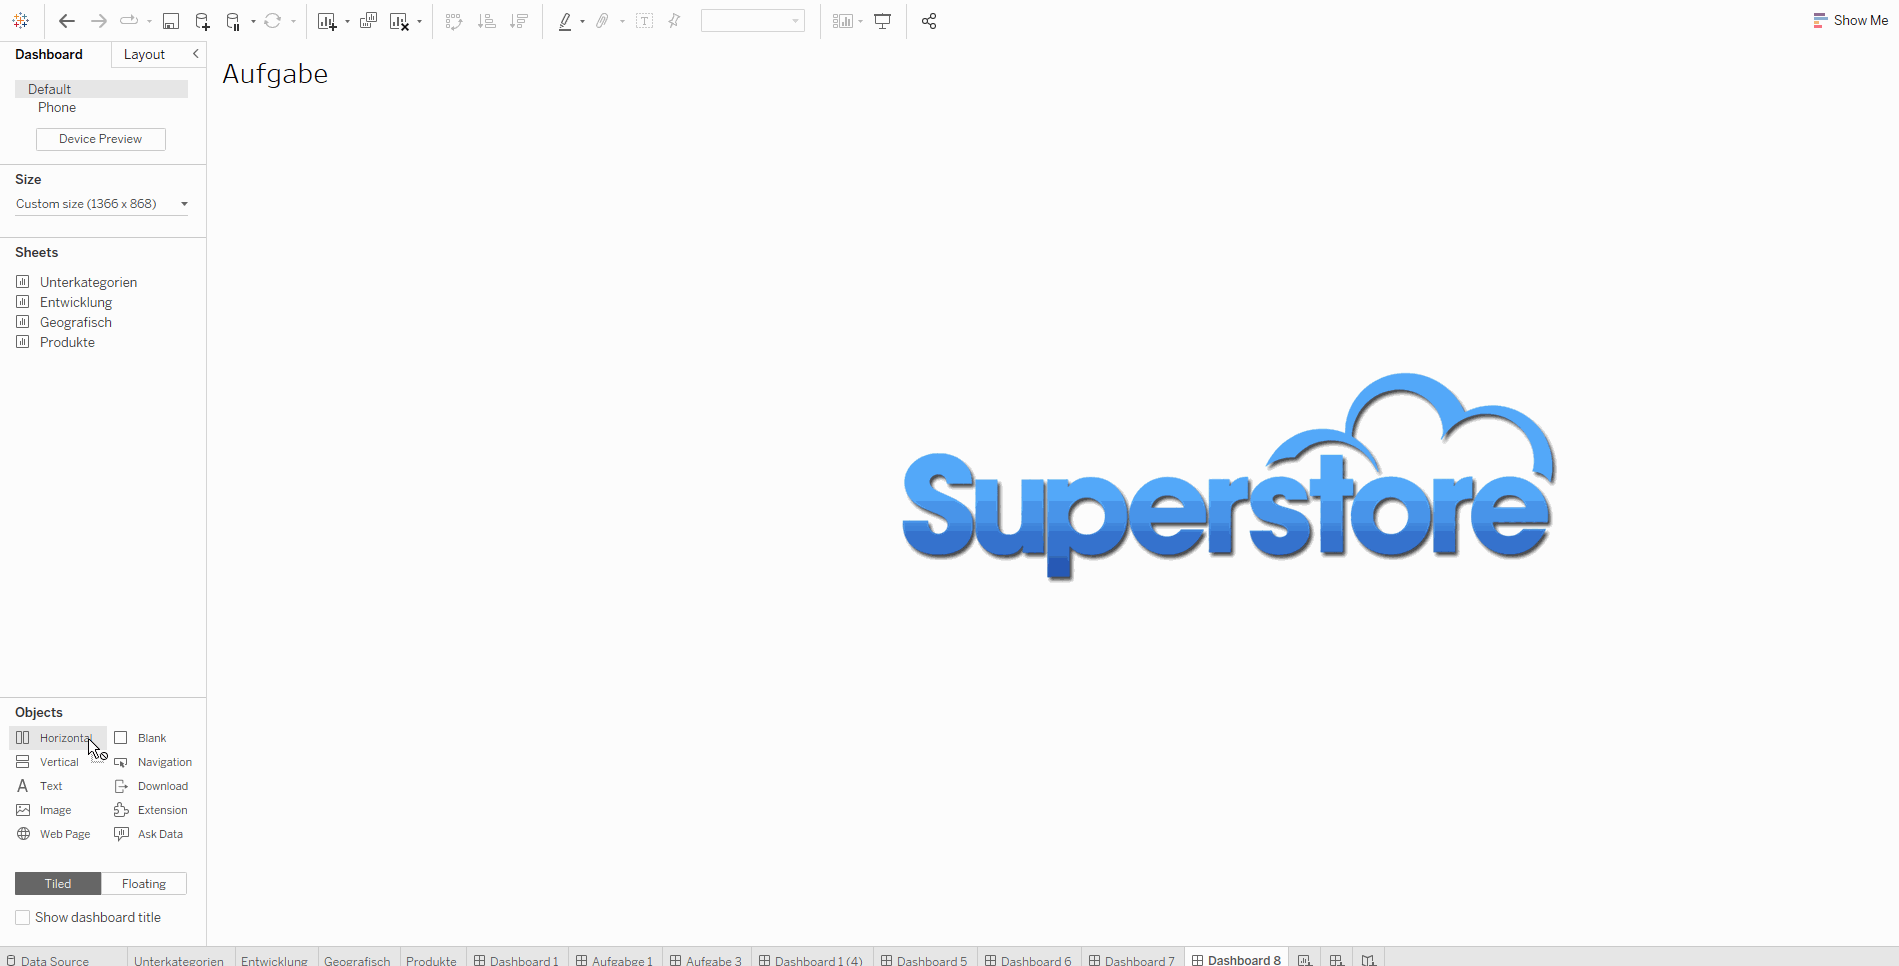Swap rows and columns icon

point(454,21)
